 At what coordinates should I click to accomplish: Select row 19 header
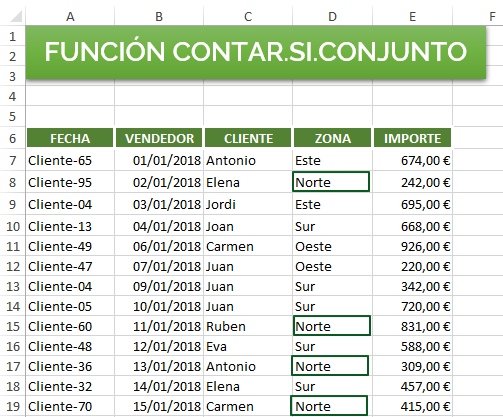tap(12, 406)
